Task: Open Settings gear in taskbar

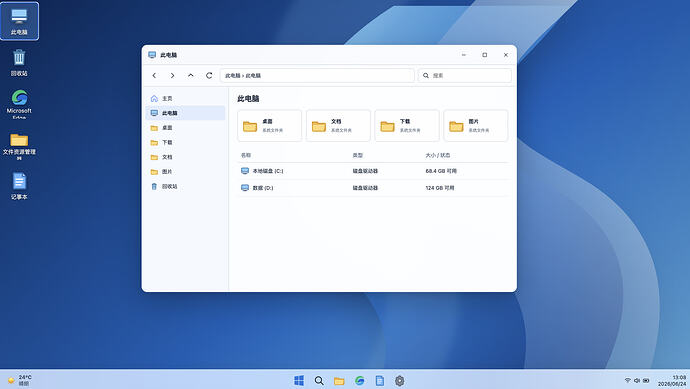Action: [400, 381]
